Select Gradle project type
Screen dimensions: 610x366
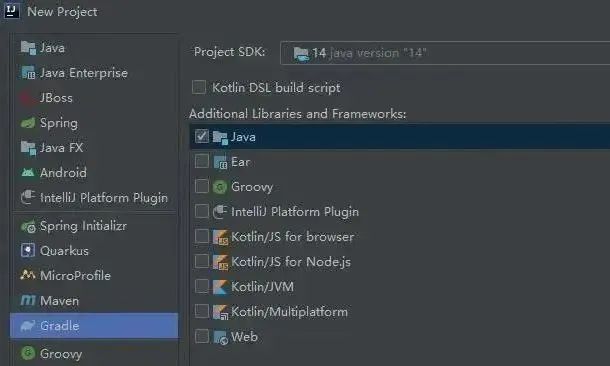[x=94, y=326]
